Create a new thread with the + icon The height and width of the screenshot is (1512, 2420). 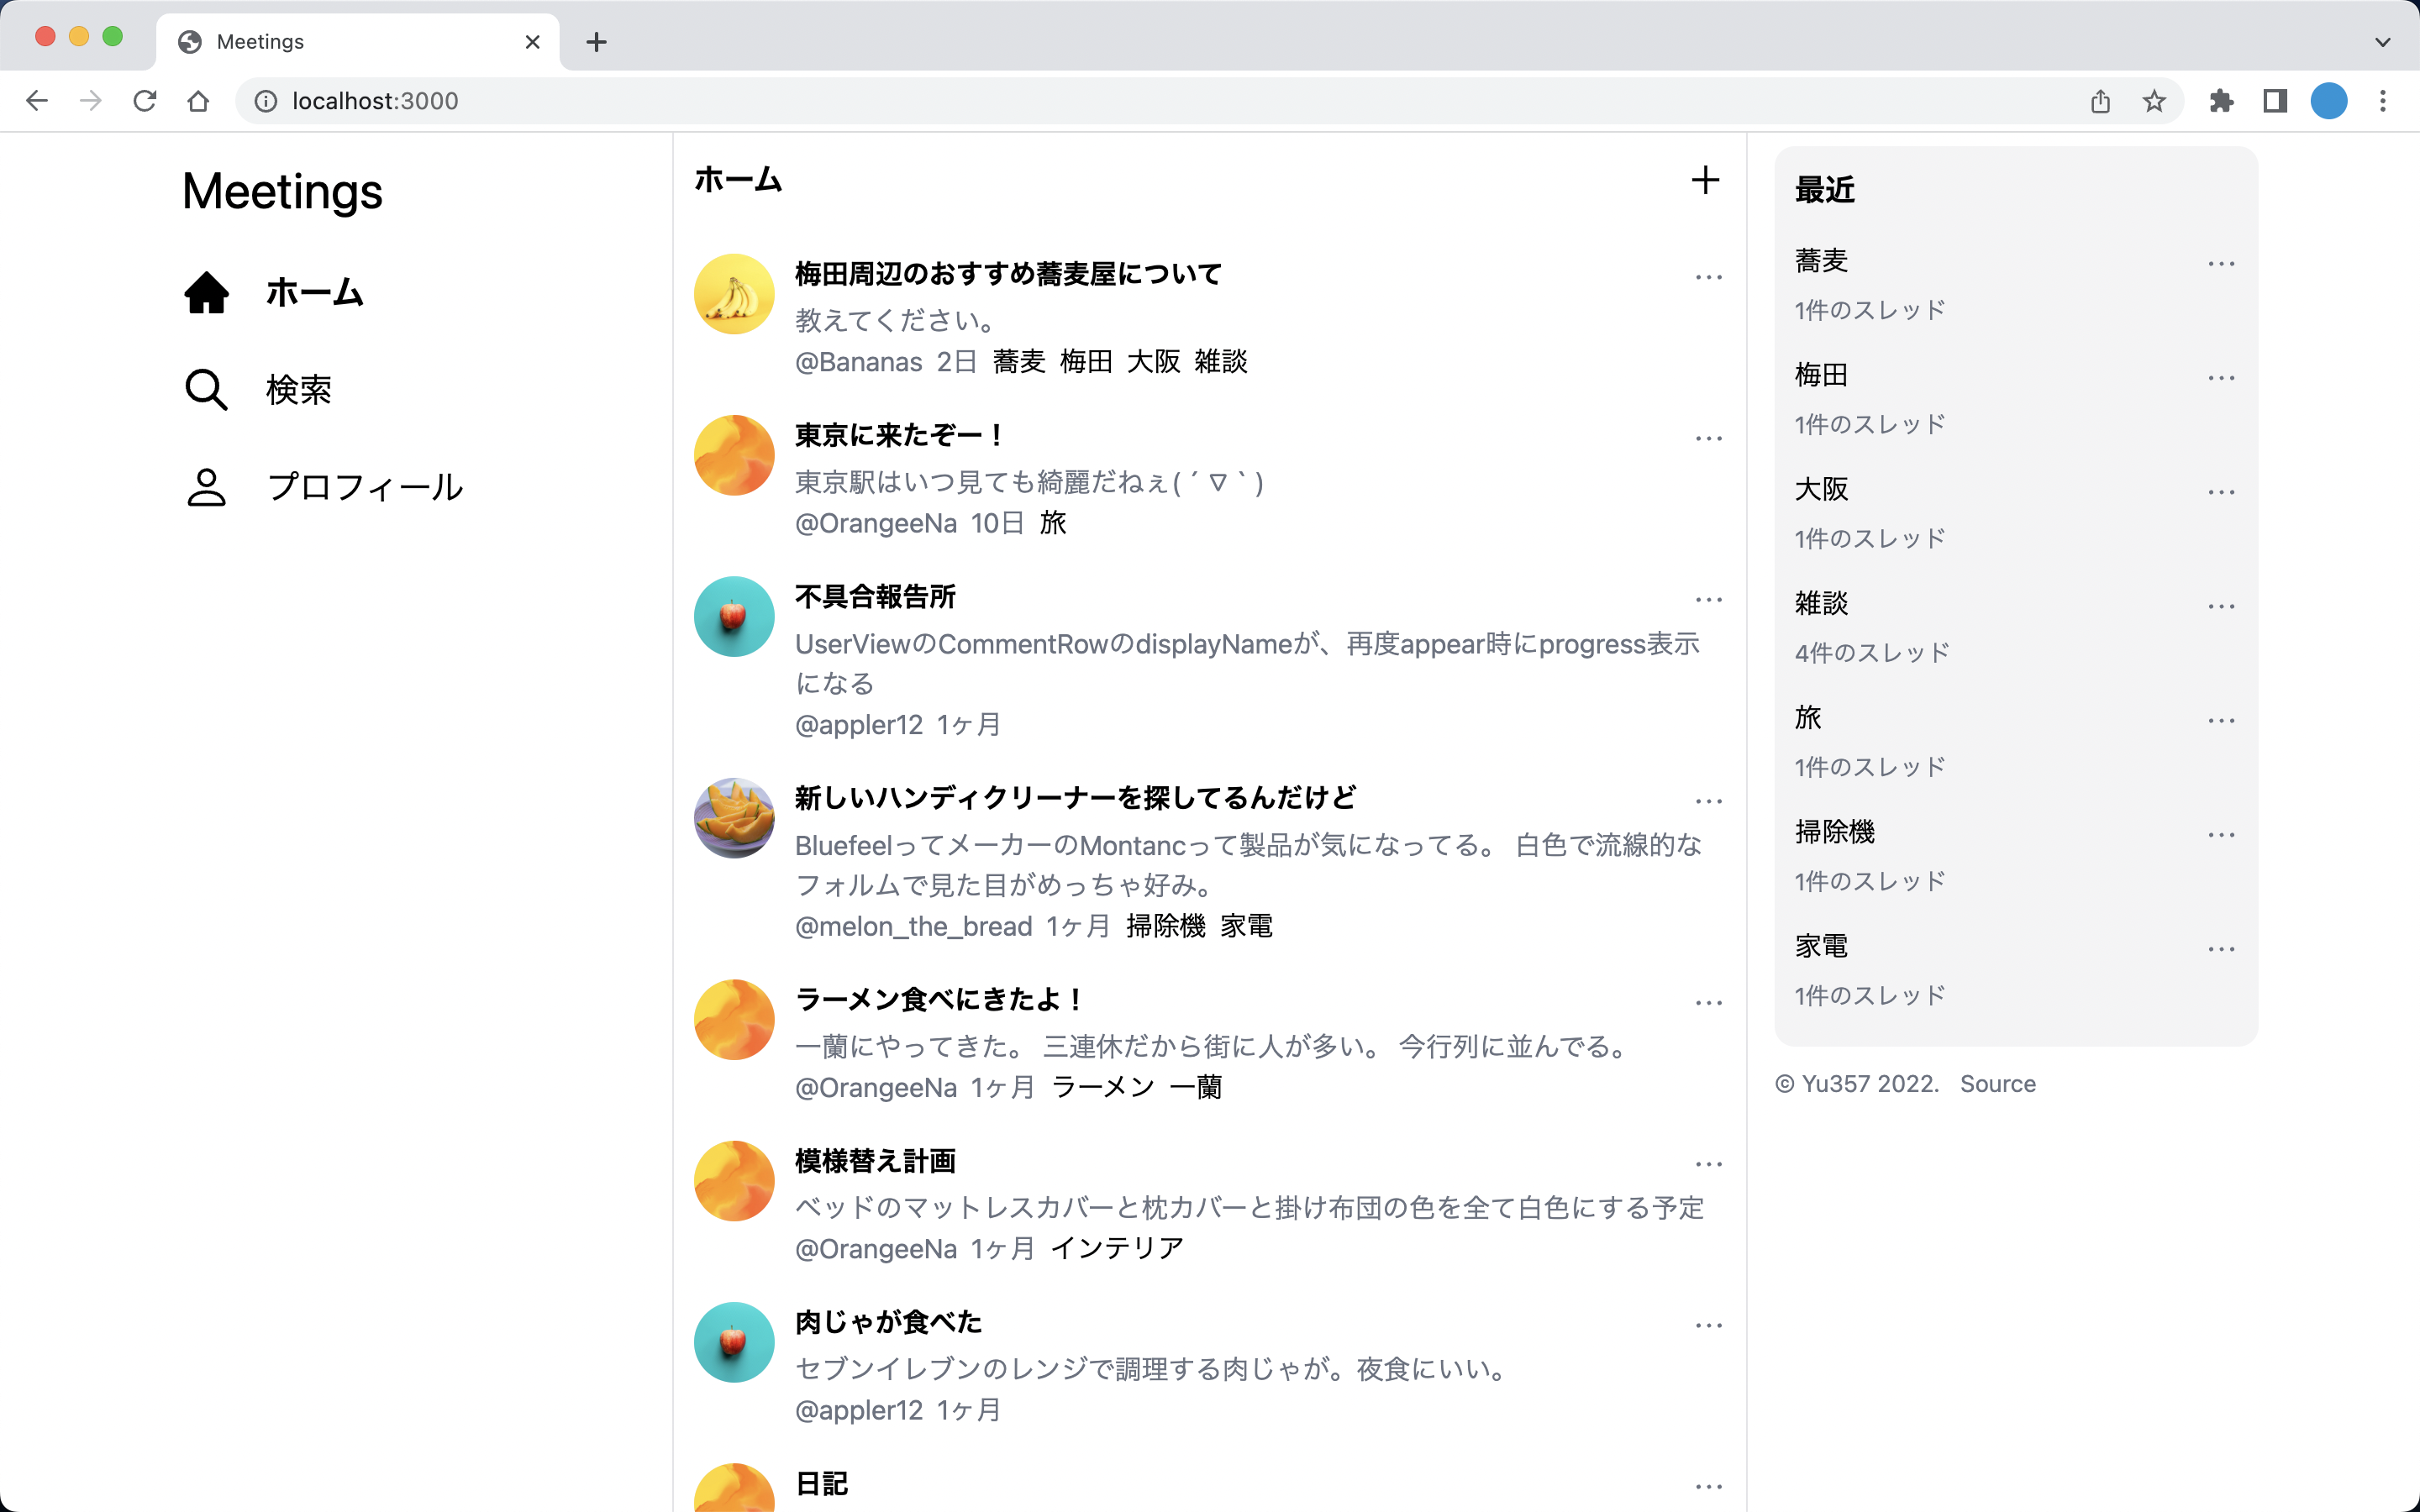coord(1705,181)
